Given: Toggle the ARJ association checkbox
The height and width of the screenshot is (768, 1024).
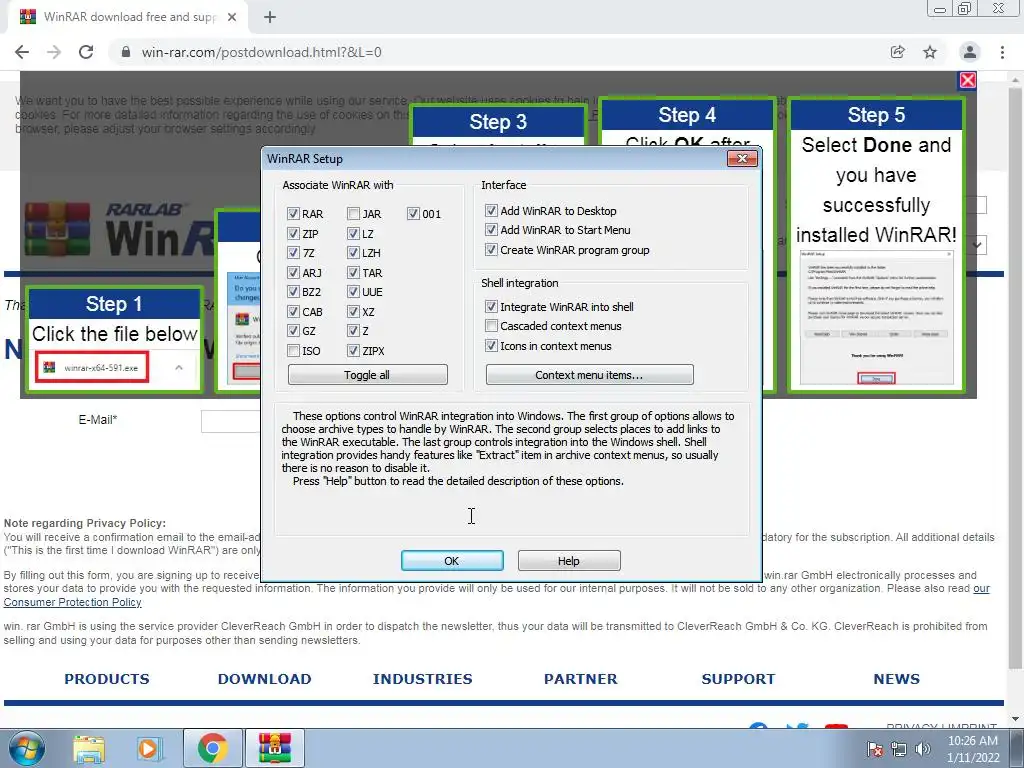Looking at the screenshot, I should (x=293, y=272).
